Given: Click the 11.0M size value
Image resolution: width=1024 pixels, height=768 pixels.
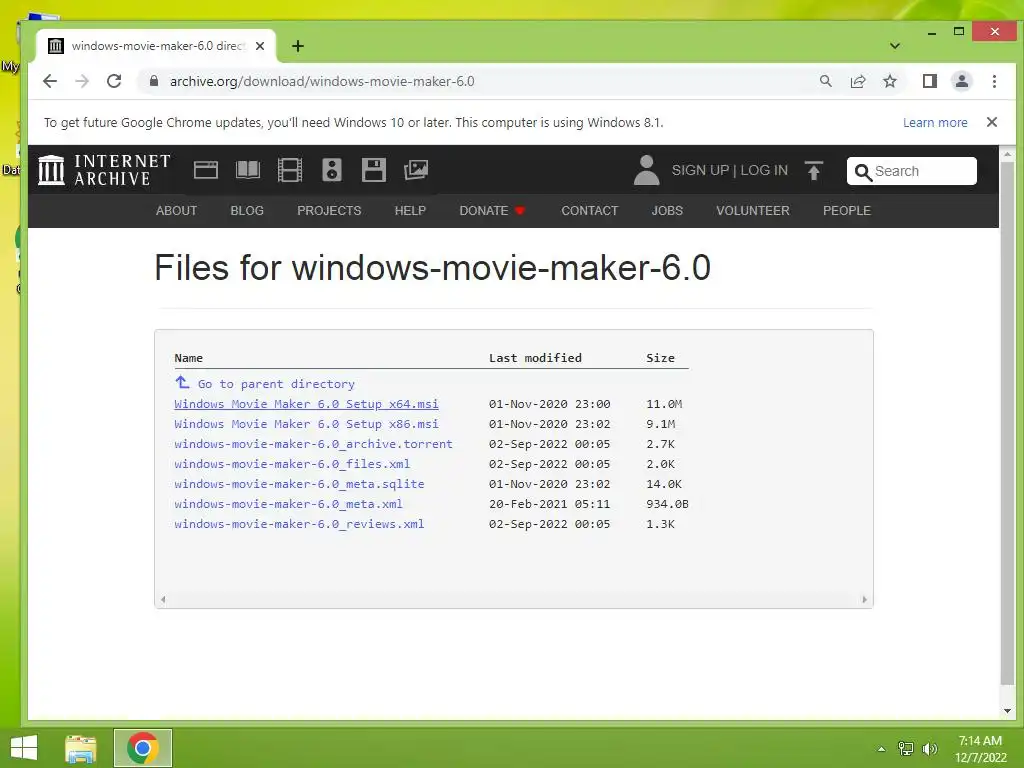Looking at the screenshot, I should (x=664, y=404).
